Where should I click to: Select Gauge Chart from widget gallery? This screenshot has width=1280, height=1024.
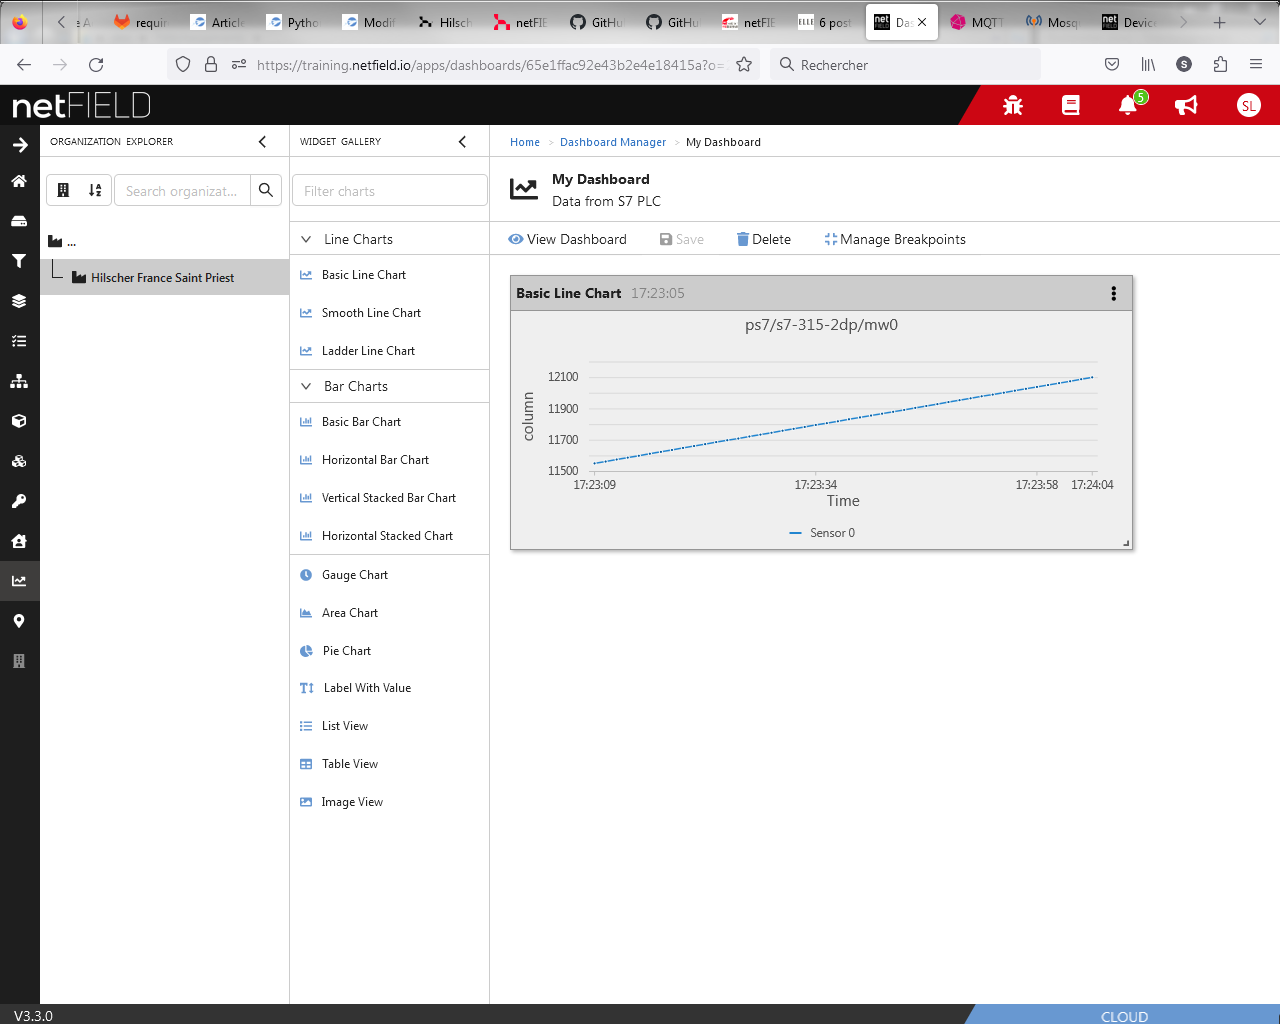[x=354, y=575]
